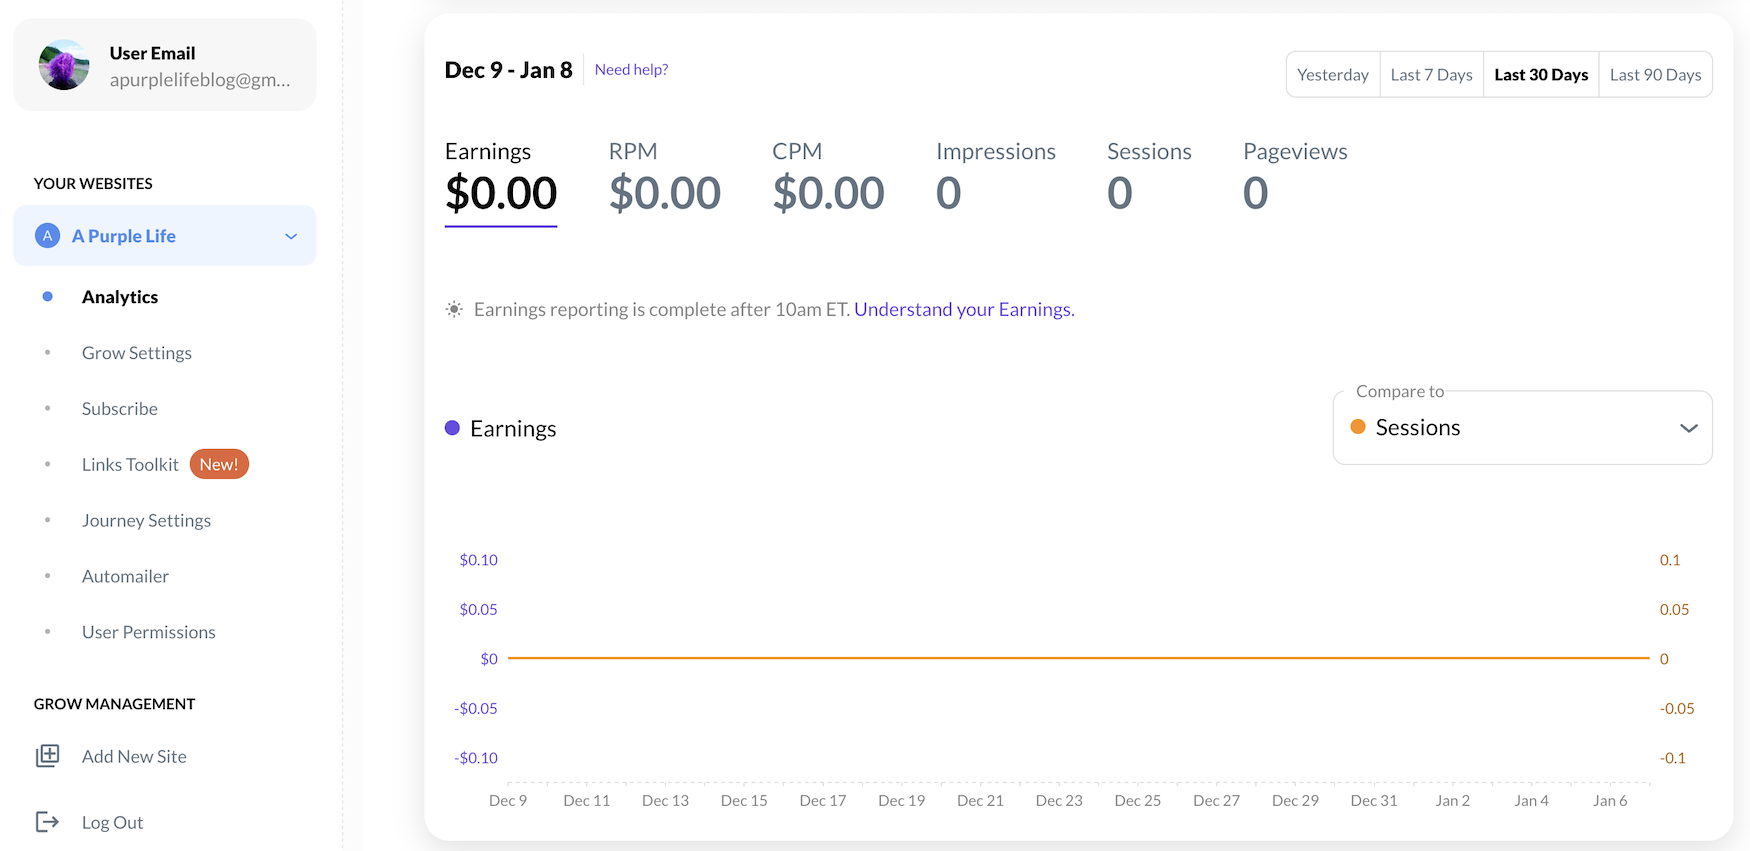Click the A Purple Life site badge icon

tap(47, 236)
